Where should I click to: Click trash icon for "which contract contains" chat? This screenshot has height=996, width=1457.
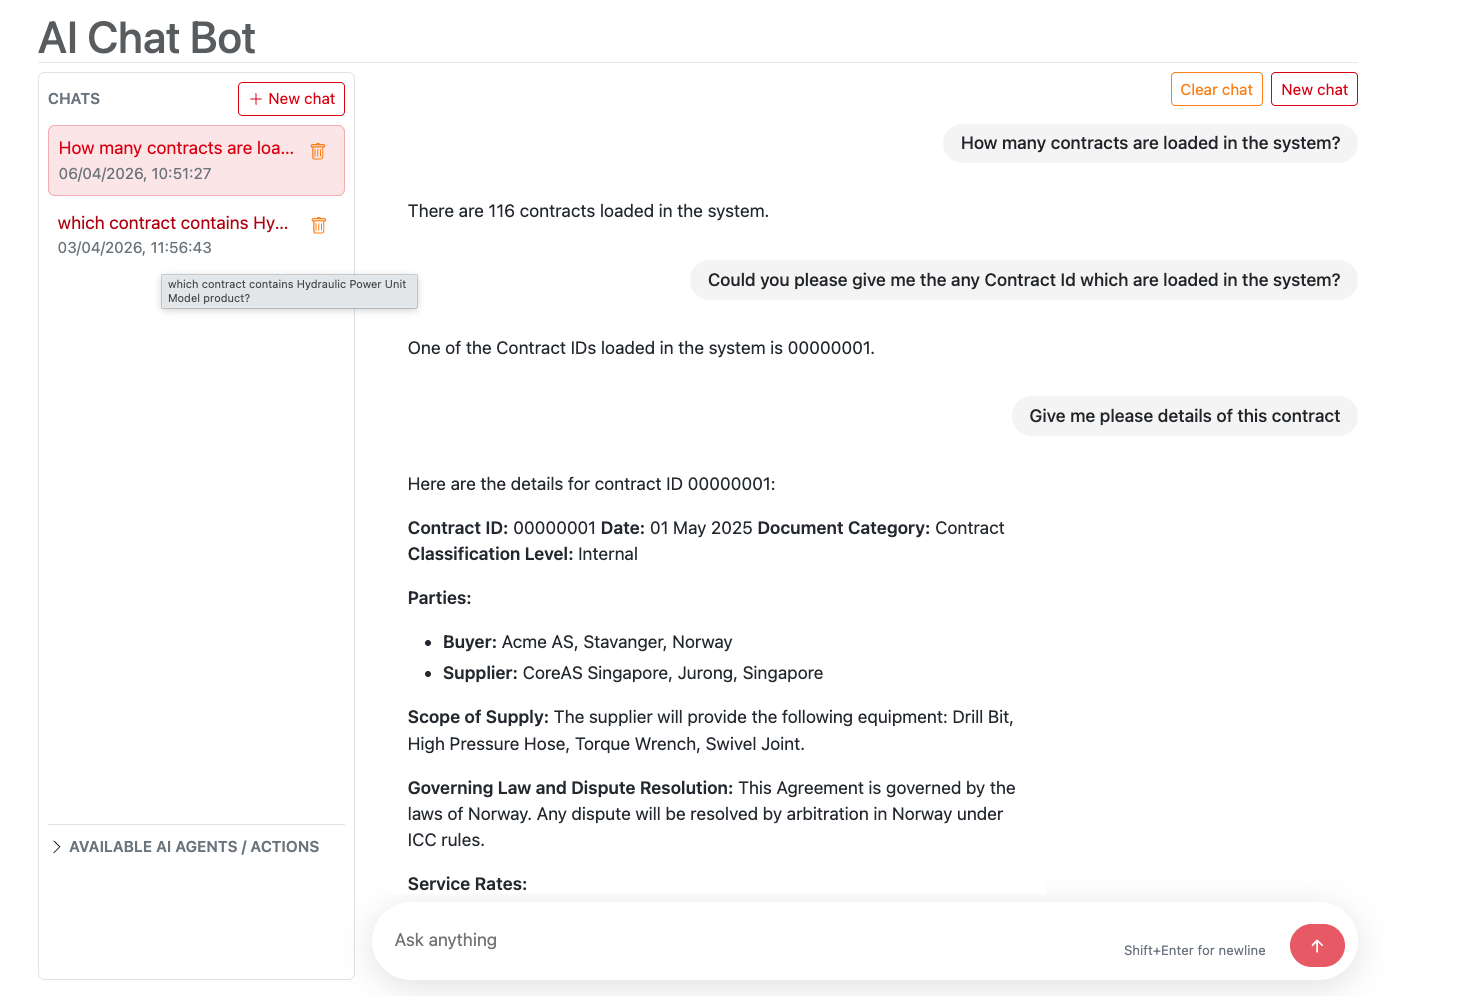318,225
